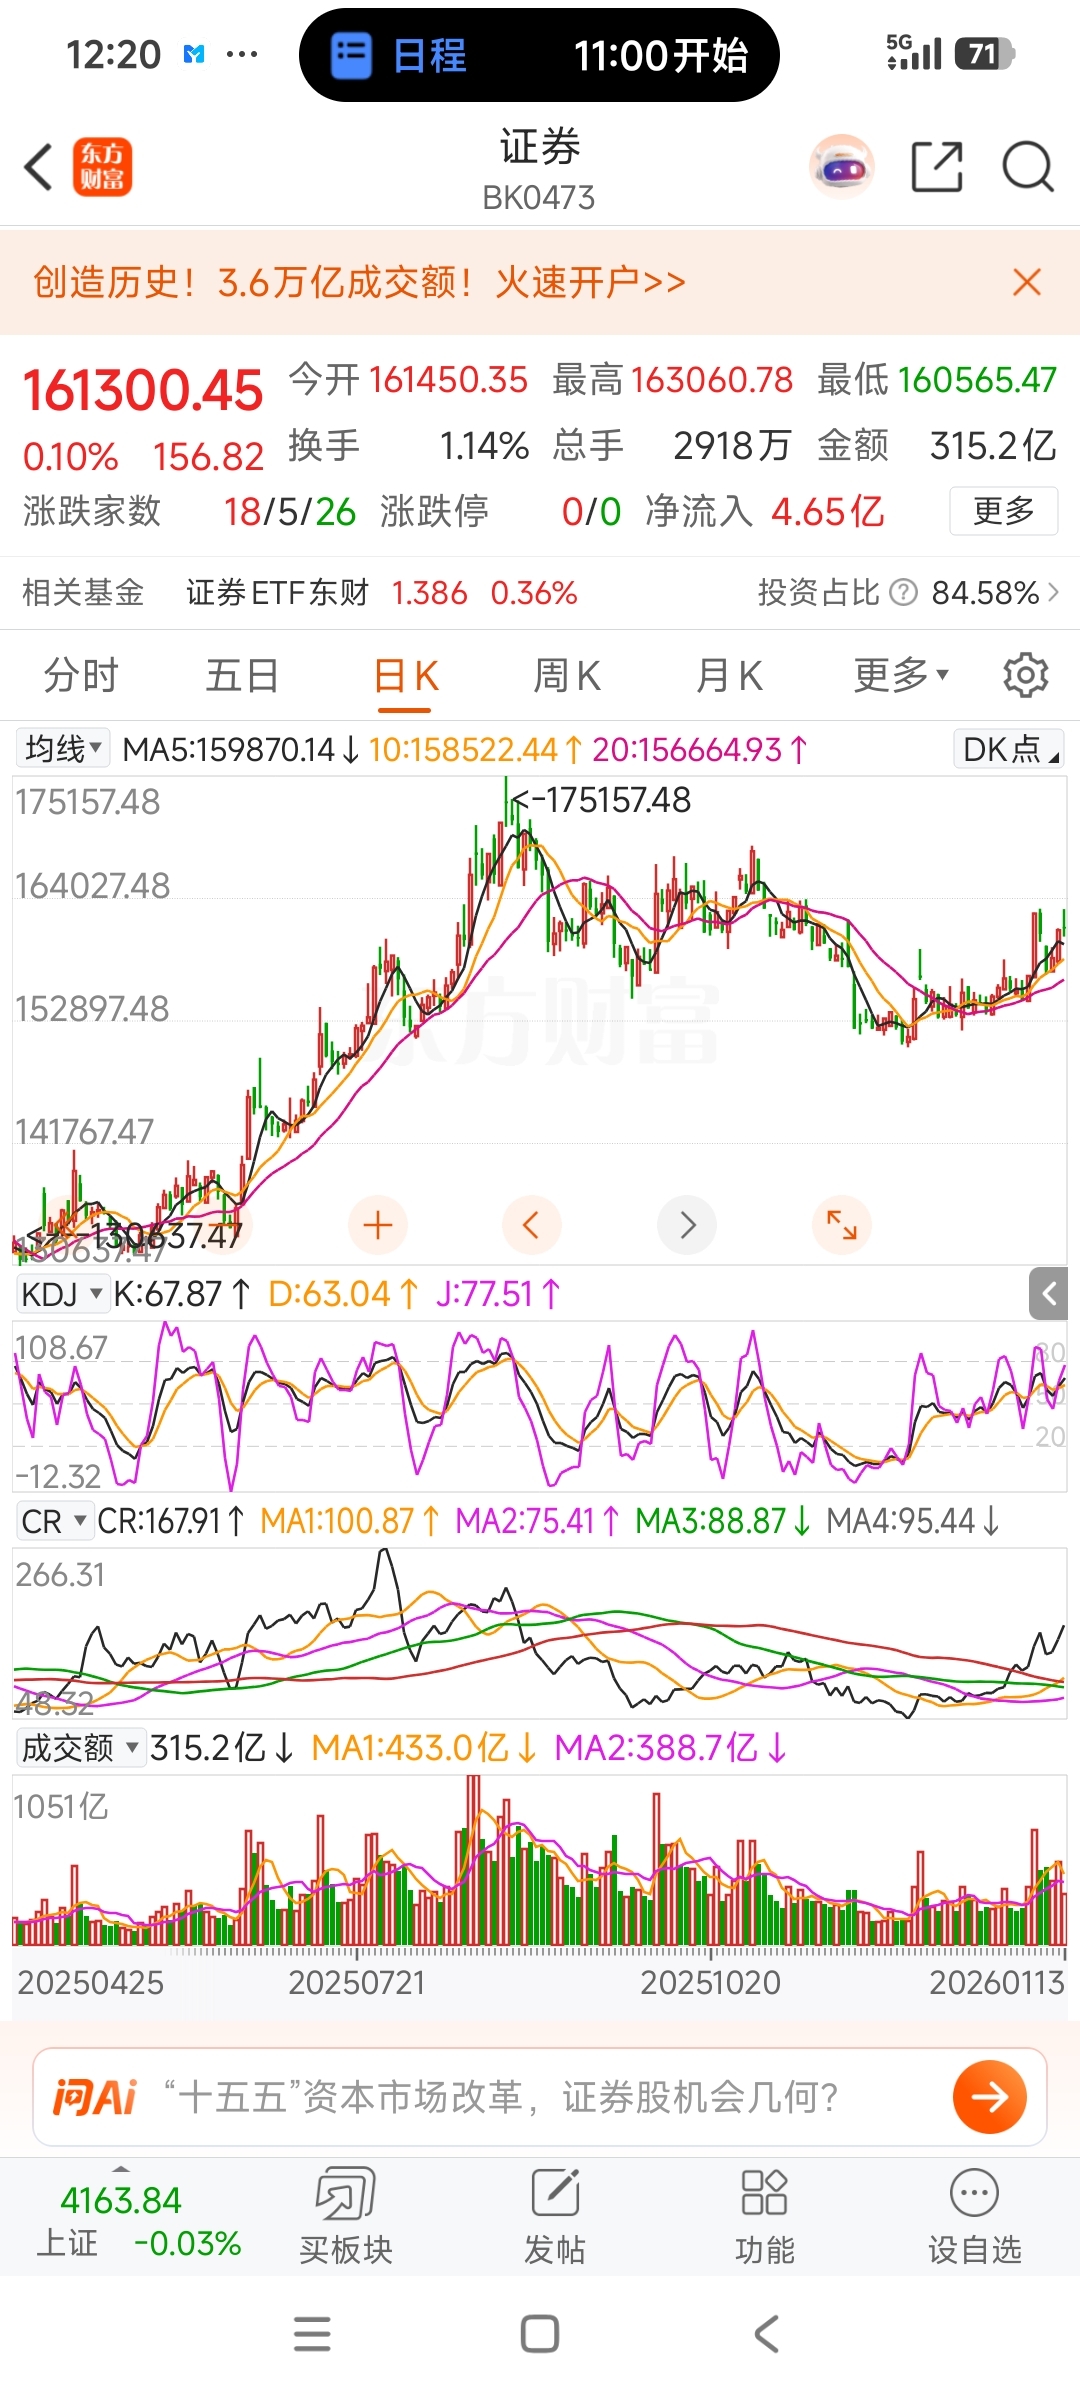Tap the 20250721 date axis label

tap(357, 1982)
